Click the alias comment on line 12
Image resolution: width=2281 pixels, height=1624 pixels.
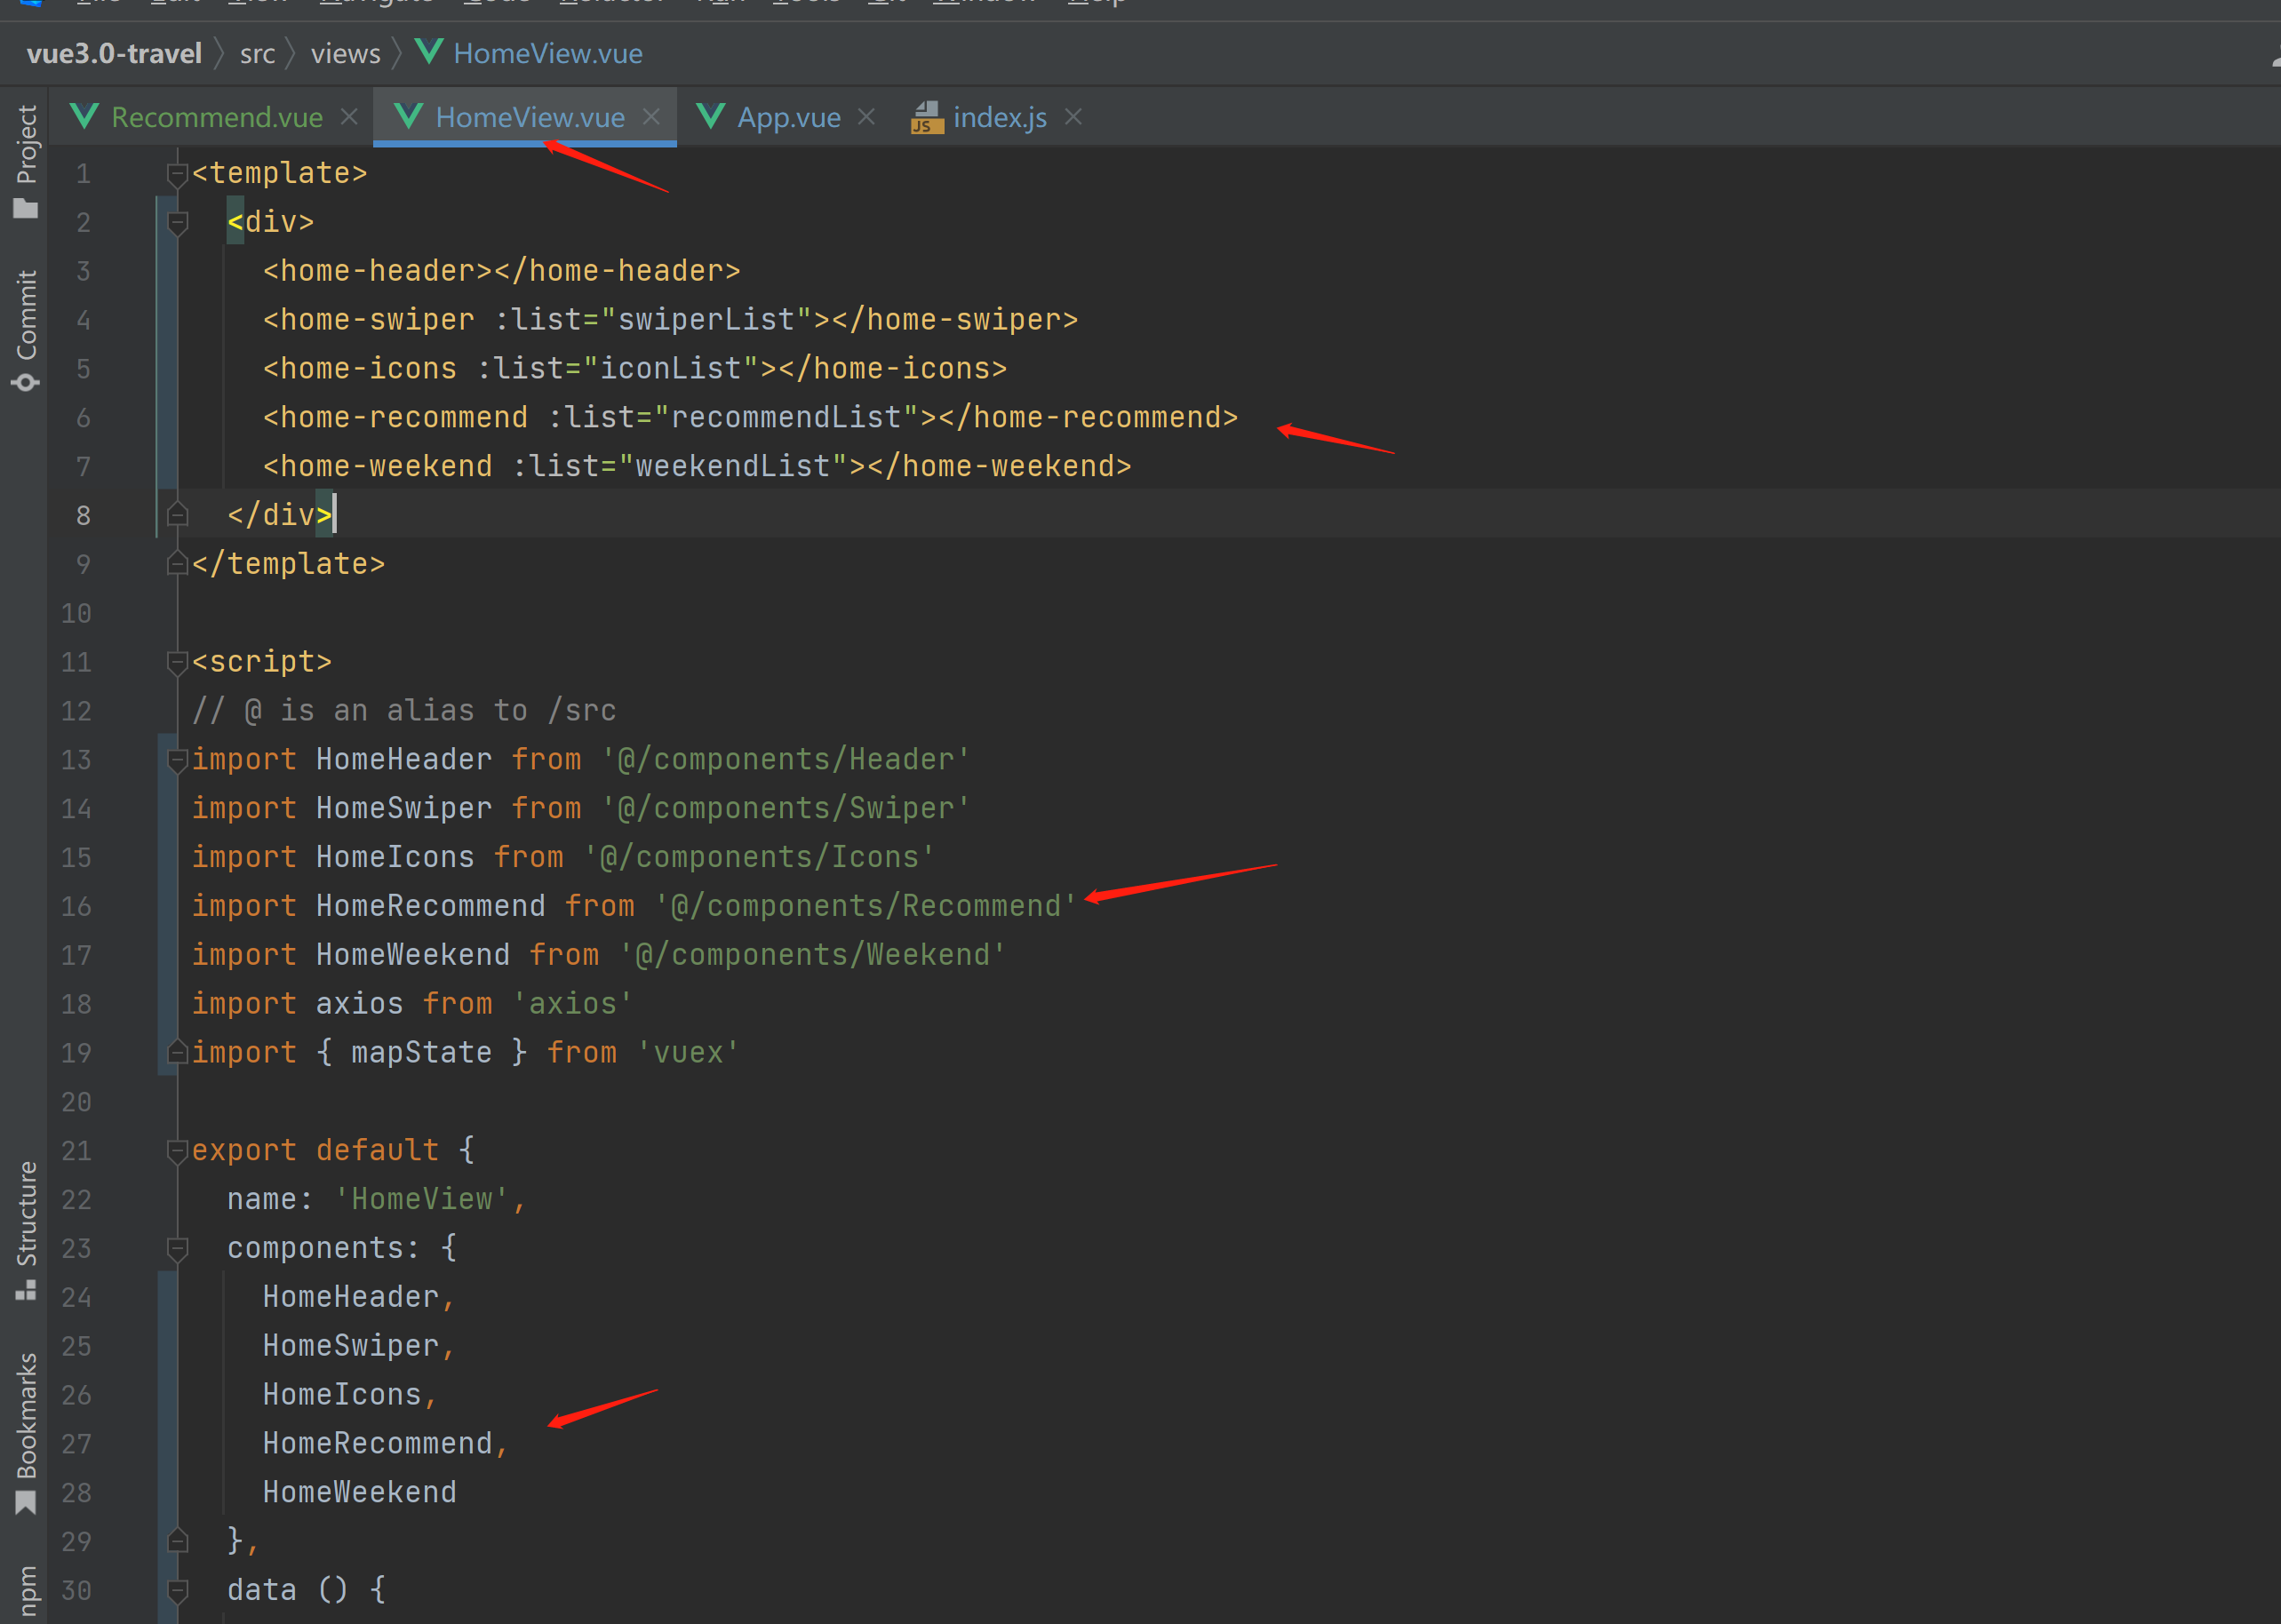point(404,711)
